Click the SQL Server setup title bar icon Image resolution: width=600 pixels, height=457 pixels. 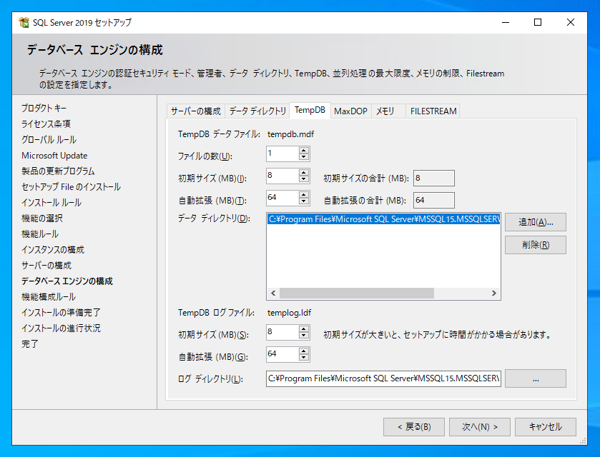[x=24, y=23]
